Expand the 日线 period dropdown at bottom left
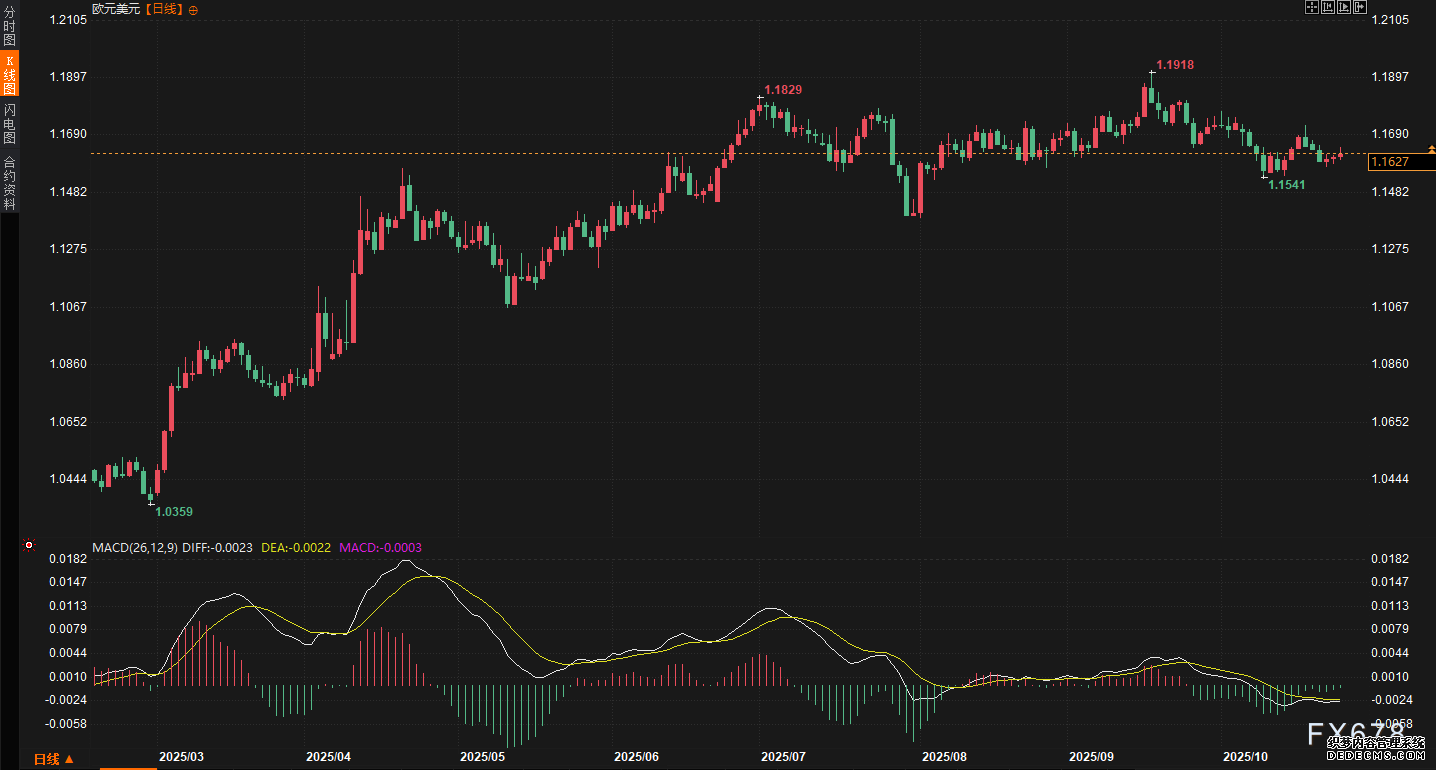Viewport: 1436px width, 770px height. coord(54,759)
